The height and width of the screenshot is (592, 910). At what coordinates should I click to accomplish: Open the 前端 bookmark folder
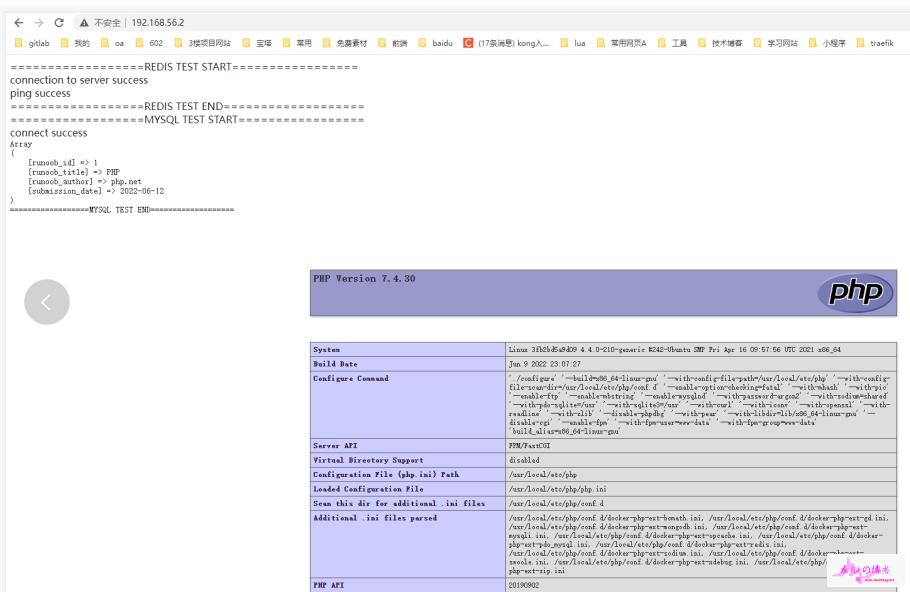tap(393, 43)
